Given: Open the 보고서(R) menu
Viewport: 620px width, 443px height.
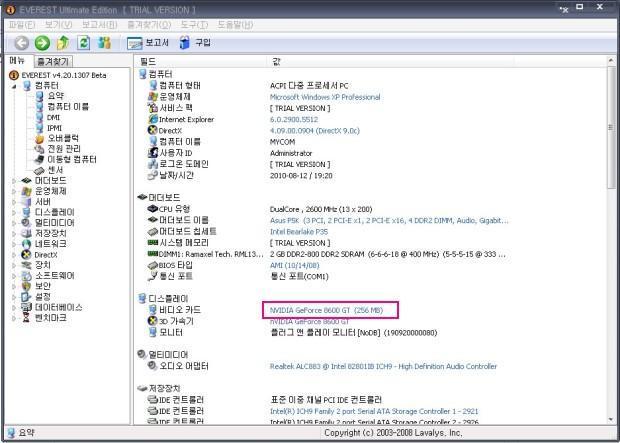Looking at the screenshot, I should pos(99,25).
